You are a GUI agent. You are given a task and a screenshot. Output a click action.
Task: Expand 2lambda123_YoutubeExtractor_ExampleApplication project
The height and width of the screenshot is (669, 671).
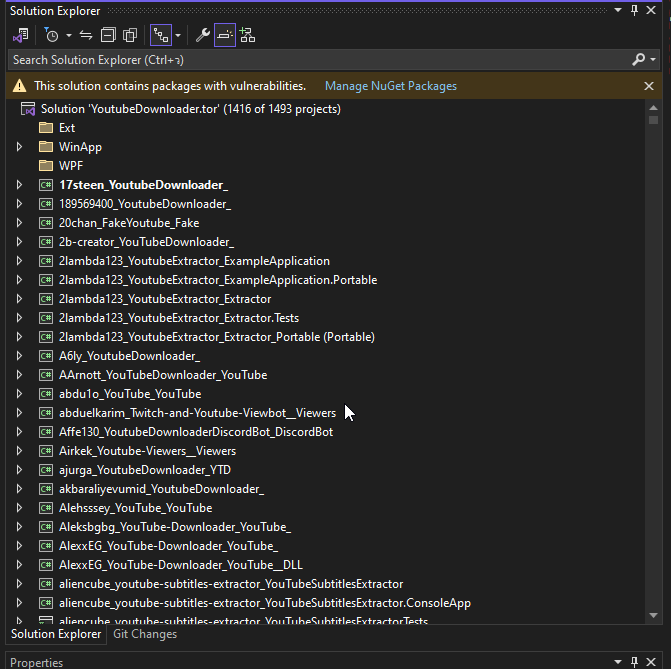coord(19,261)
